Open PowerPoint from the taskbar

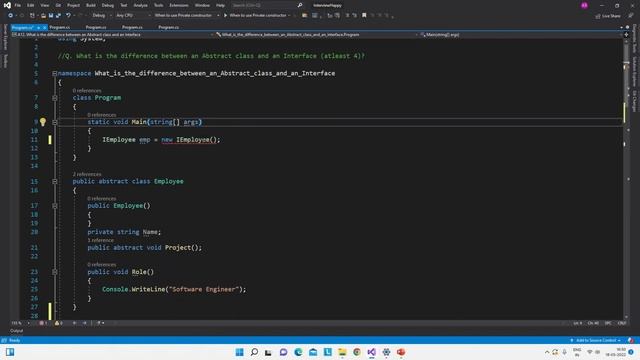click(401, 352)
